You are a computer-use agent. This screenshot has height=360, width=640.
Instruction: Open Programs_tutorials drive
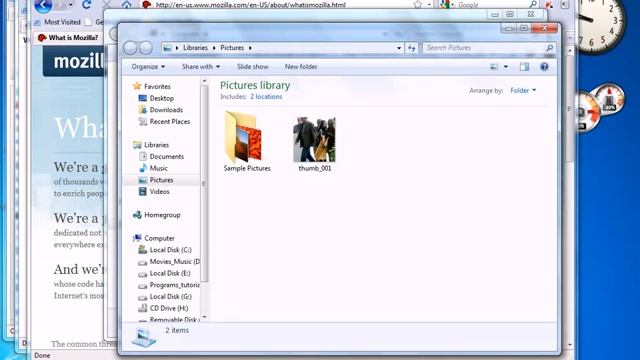(174, 285)
